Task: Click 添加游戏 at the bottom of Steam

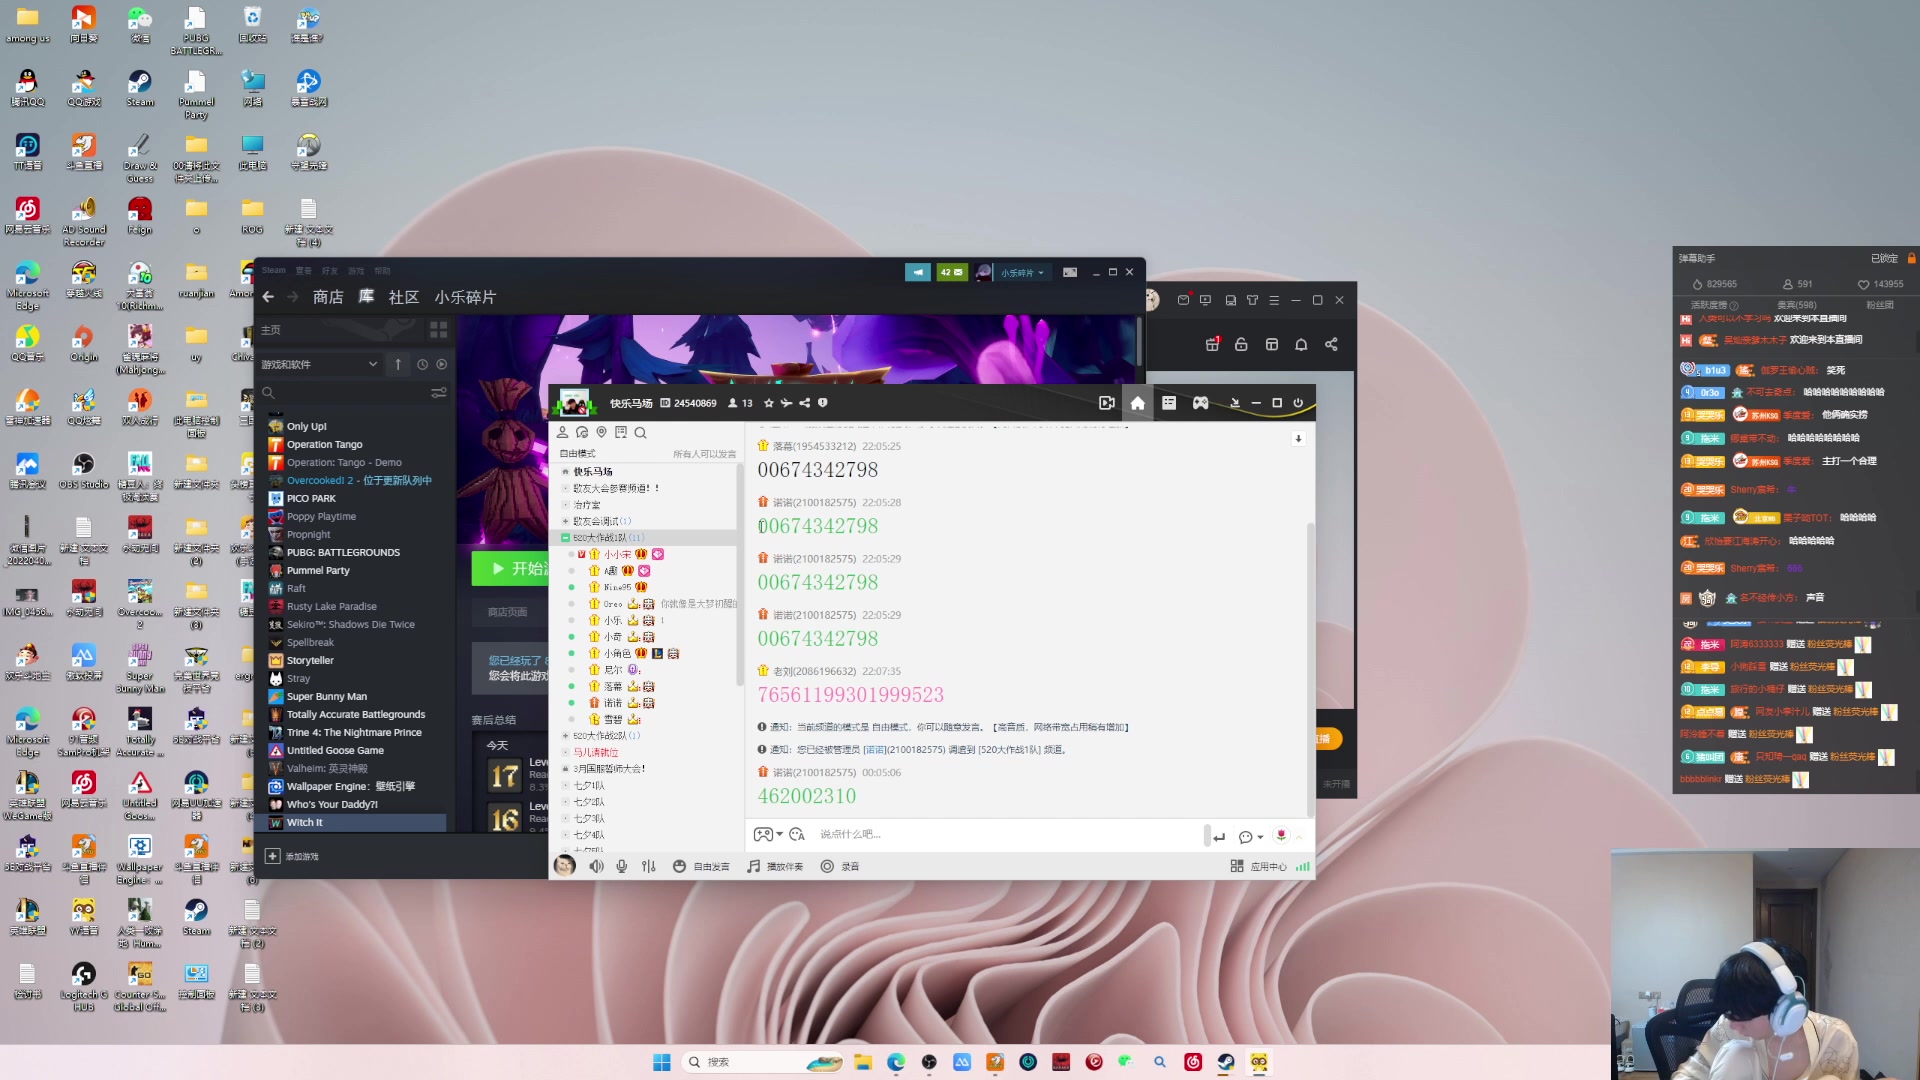Action: pyautogui.click(x=292, y=856)
